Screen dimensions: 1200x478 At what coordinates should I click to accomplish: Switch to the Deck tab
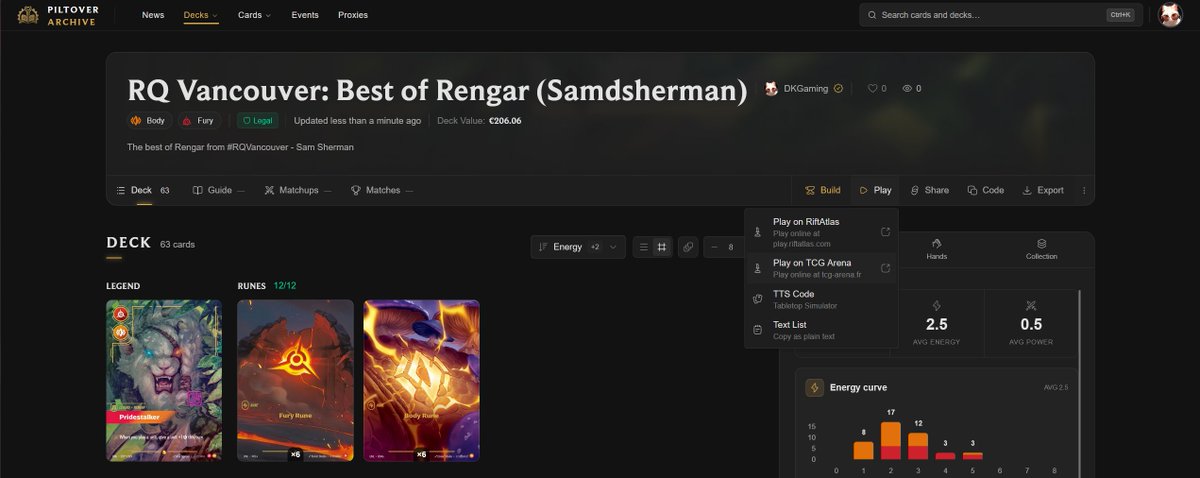(x=143, y=190)
